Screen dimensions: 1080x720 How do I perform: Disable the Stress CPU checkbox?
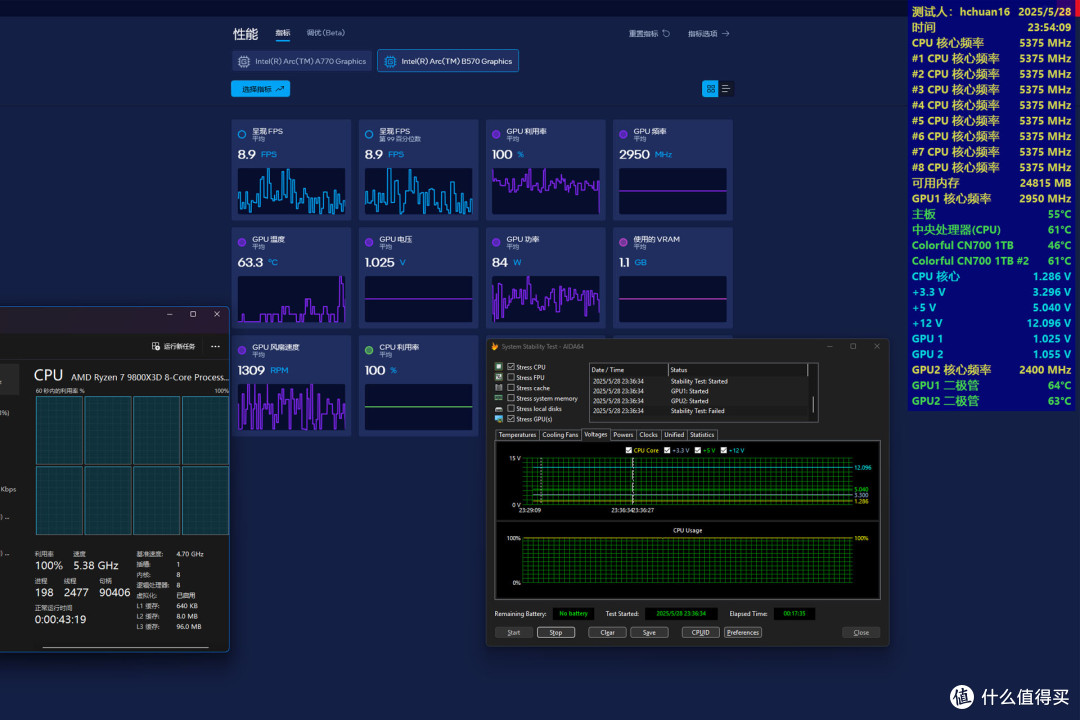pos(511,367)
